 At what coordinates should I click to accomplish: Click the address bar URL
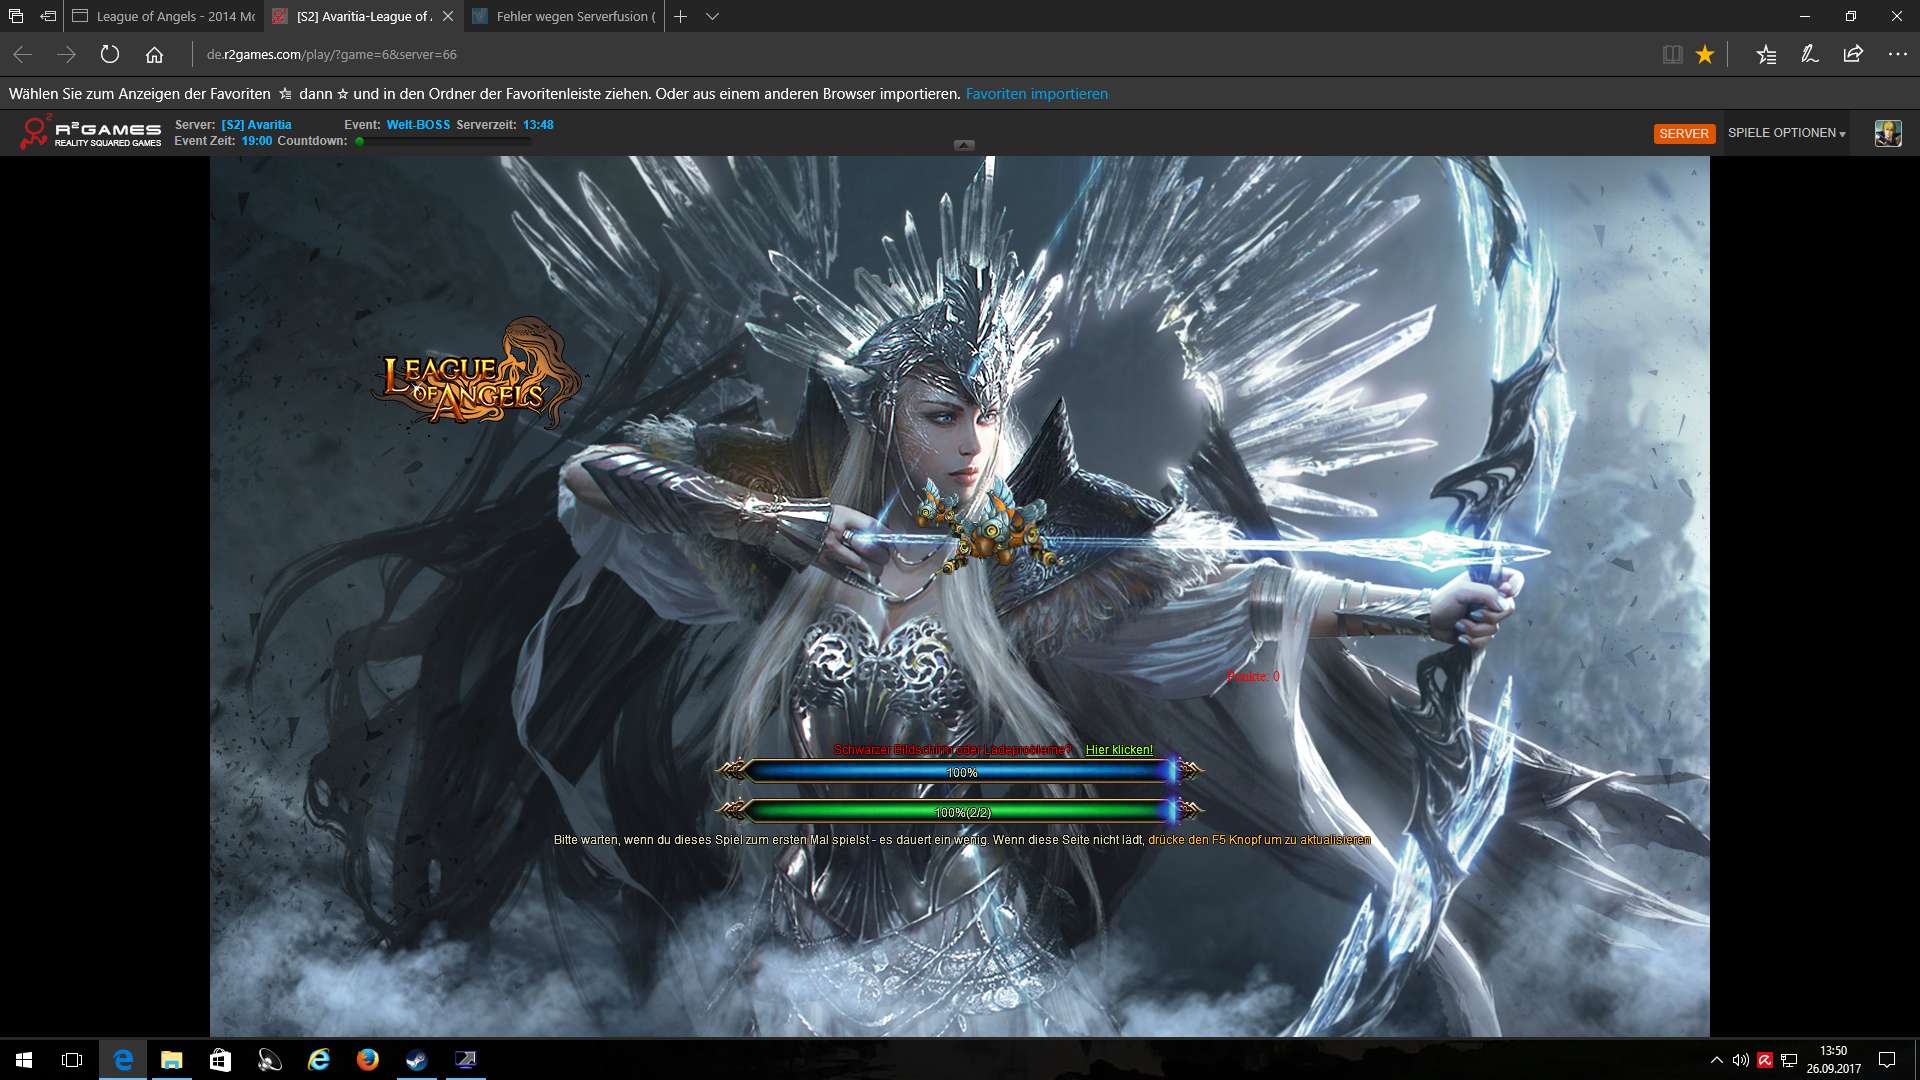tap(331, 55)
